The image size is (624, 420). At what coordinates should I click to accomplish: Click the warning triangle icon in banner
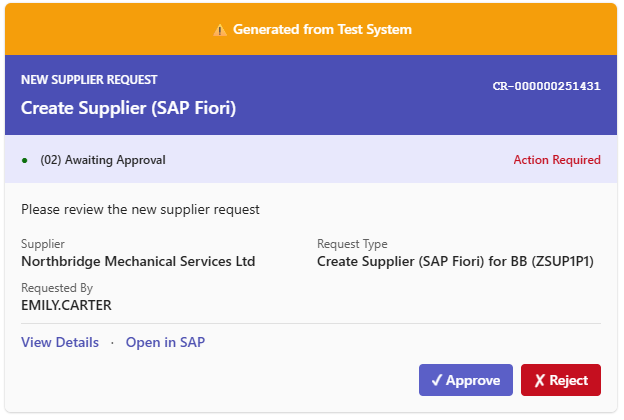(x=220, y=30)
